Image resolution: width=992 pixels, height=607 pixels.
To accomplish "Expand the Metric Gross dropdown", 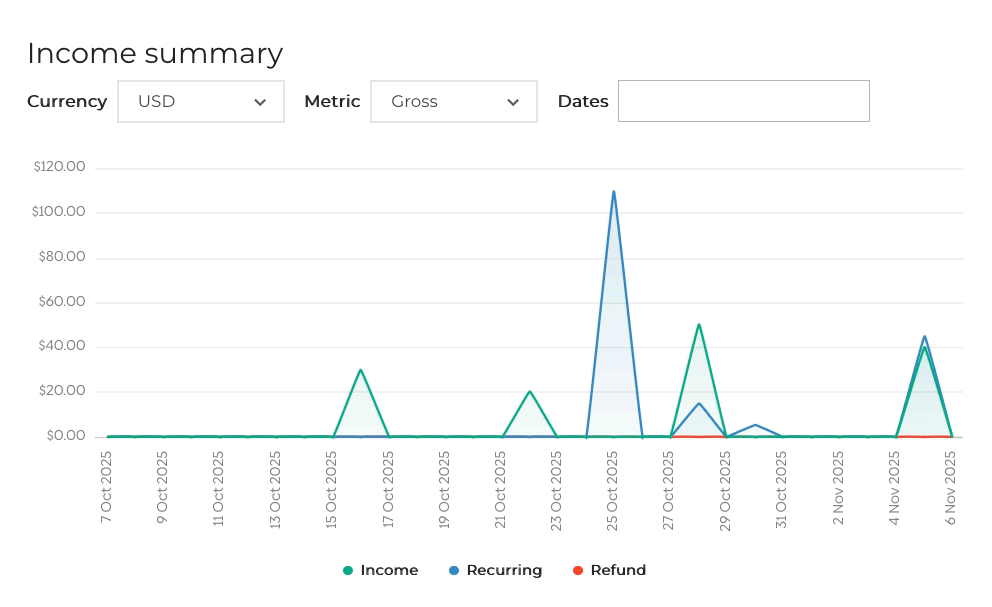I will tap(454, 101).
